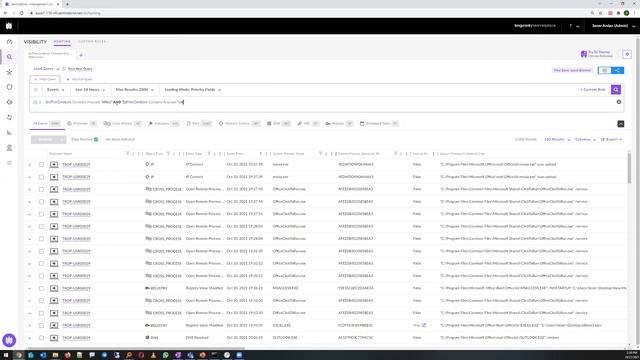Select the All Events results tab

click(47, 124)
